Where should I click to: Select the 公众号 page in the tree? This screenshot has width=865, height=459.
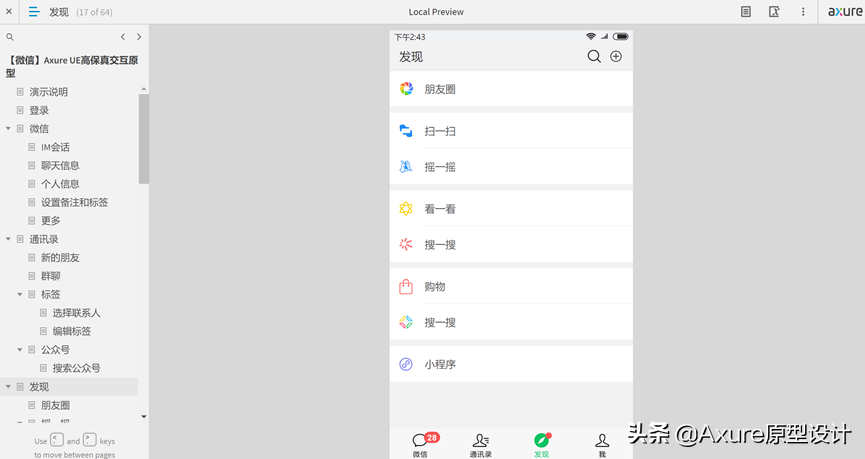(55, 349)
